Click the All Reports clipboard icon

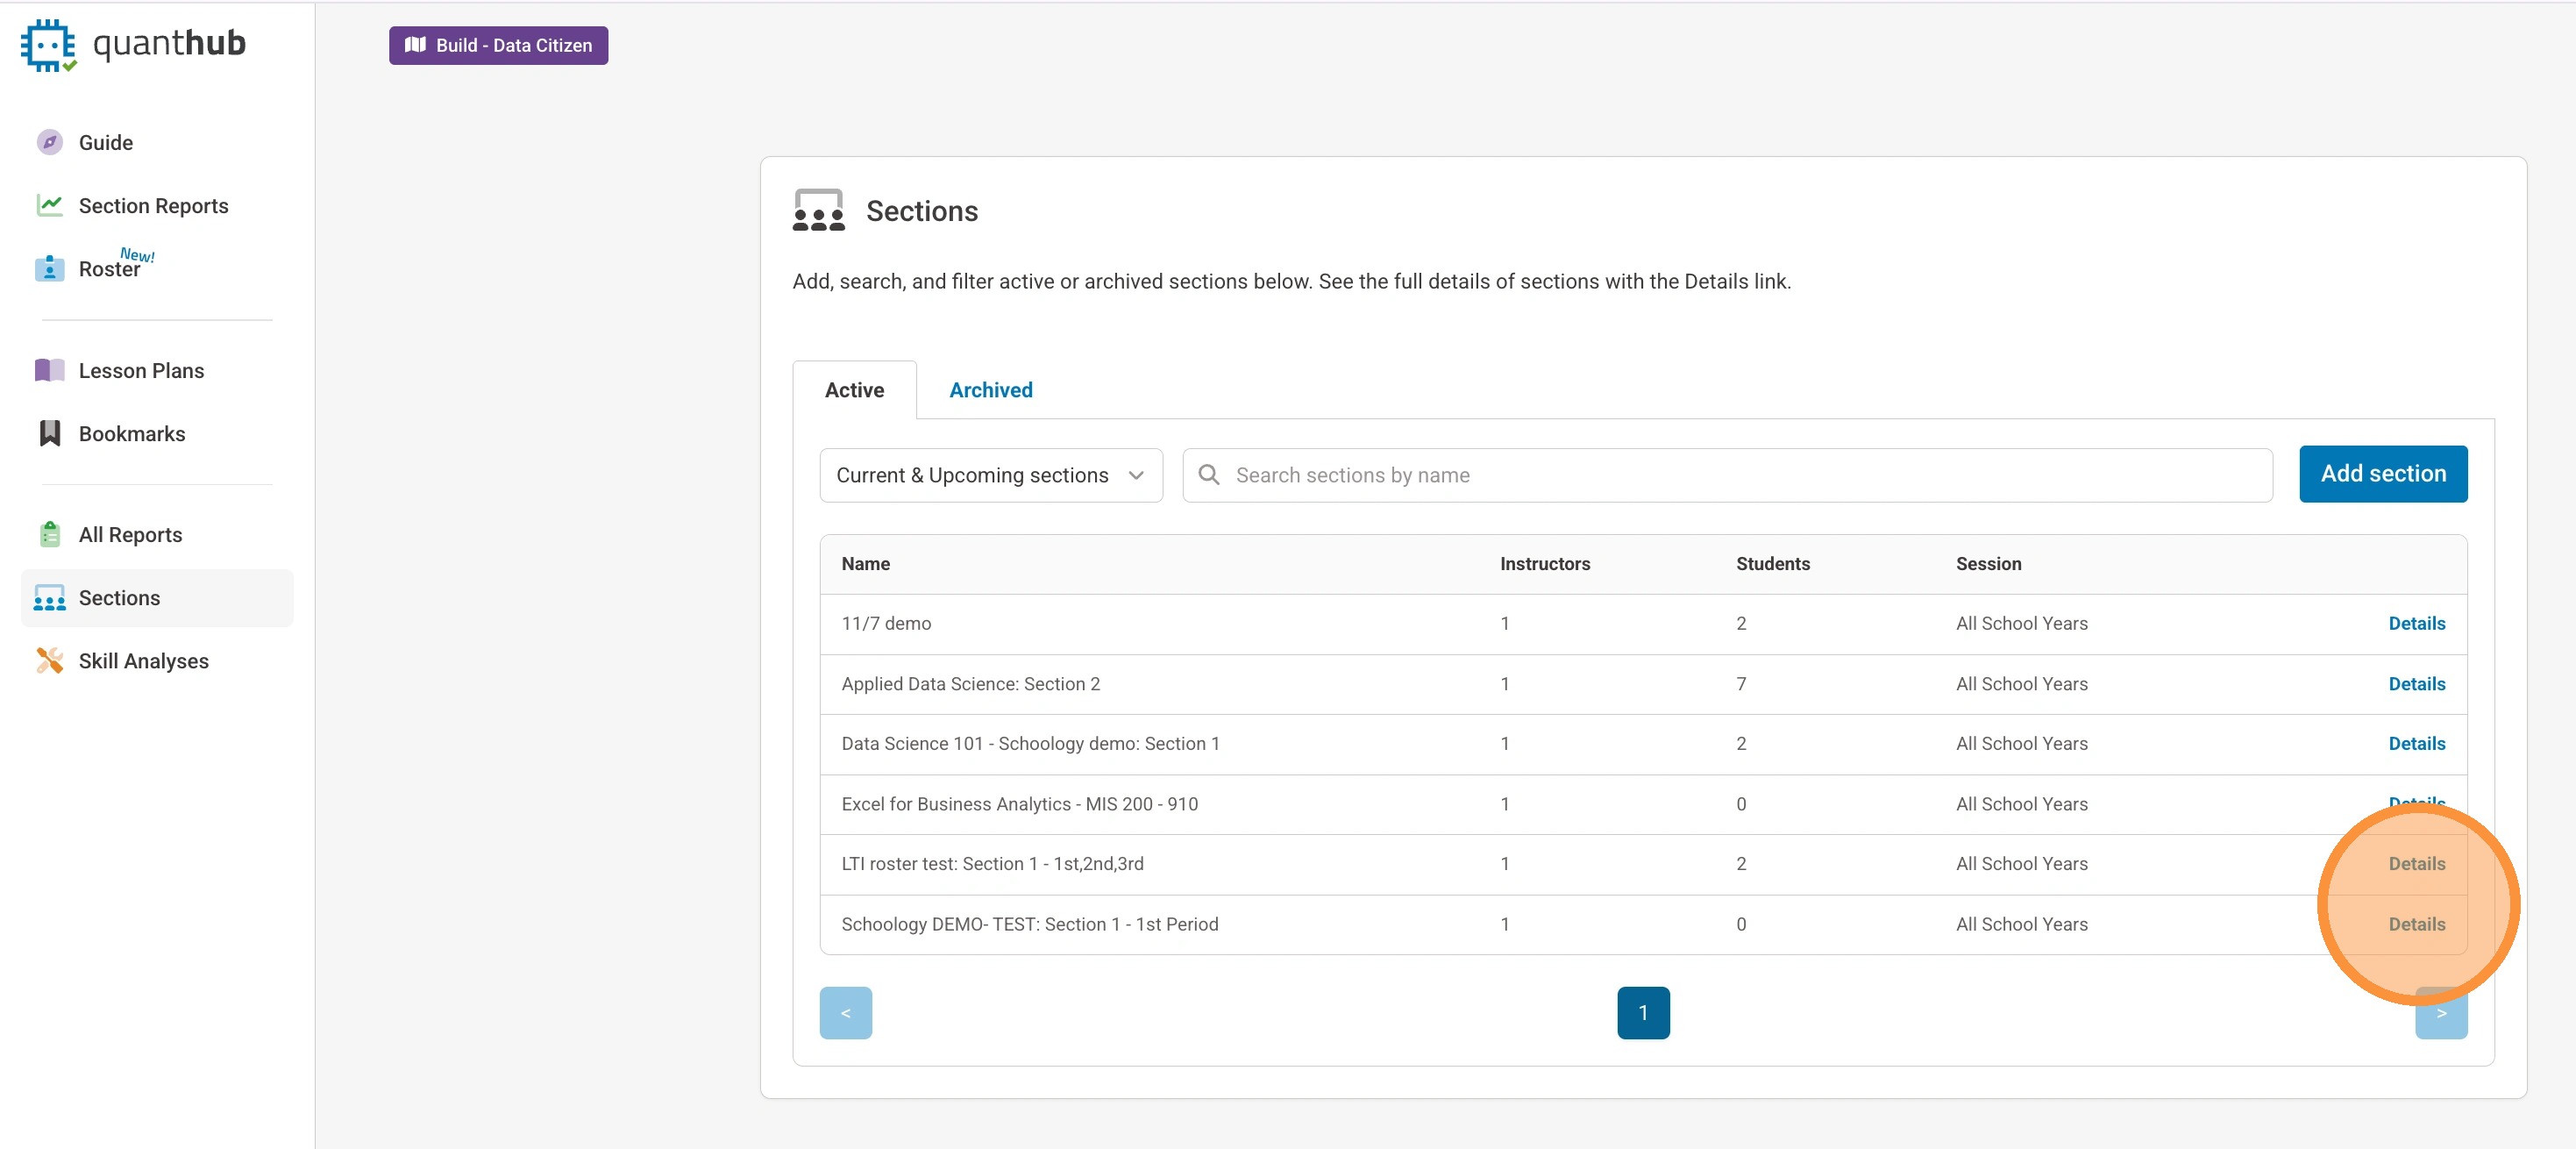(49, 534)
